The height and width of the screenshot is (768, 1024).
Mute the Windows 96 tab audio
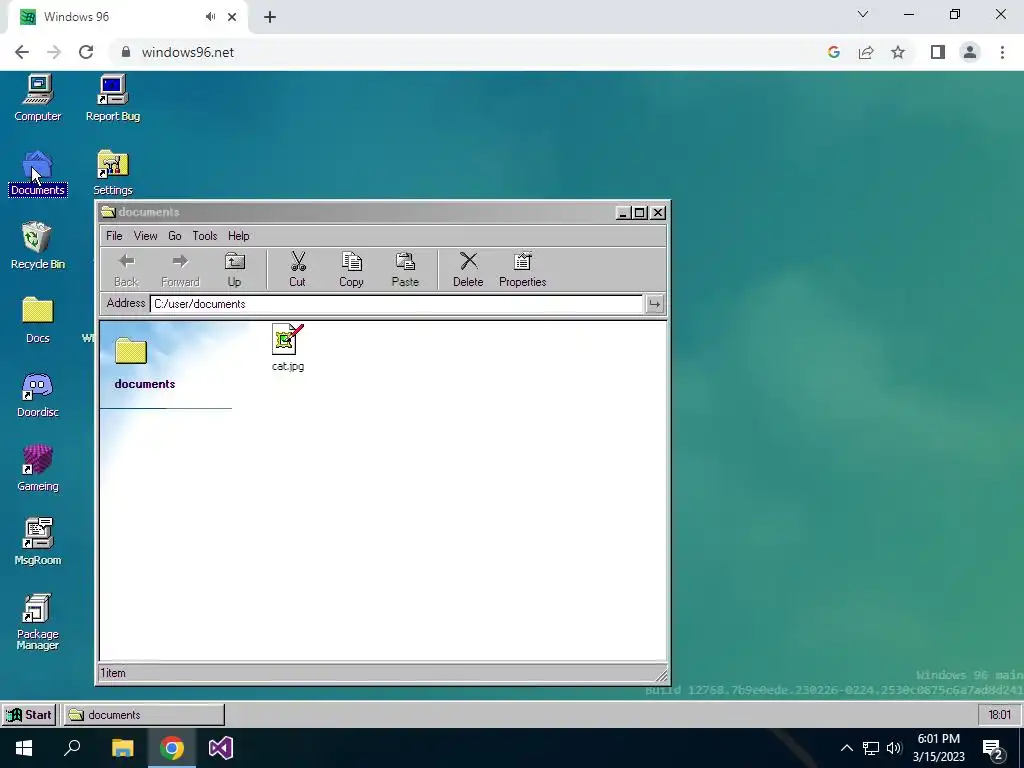click(210, 17)
